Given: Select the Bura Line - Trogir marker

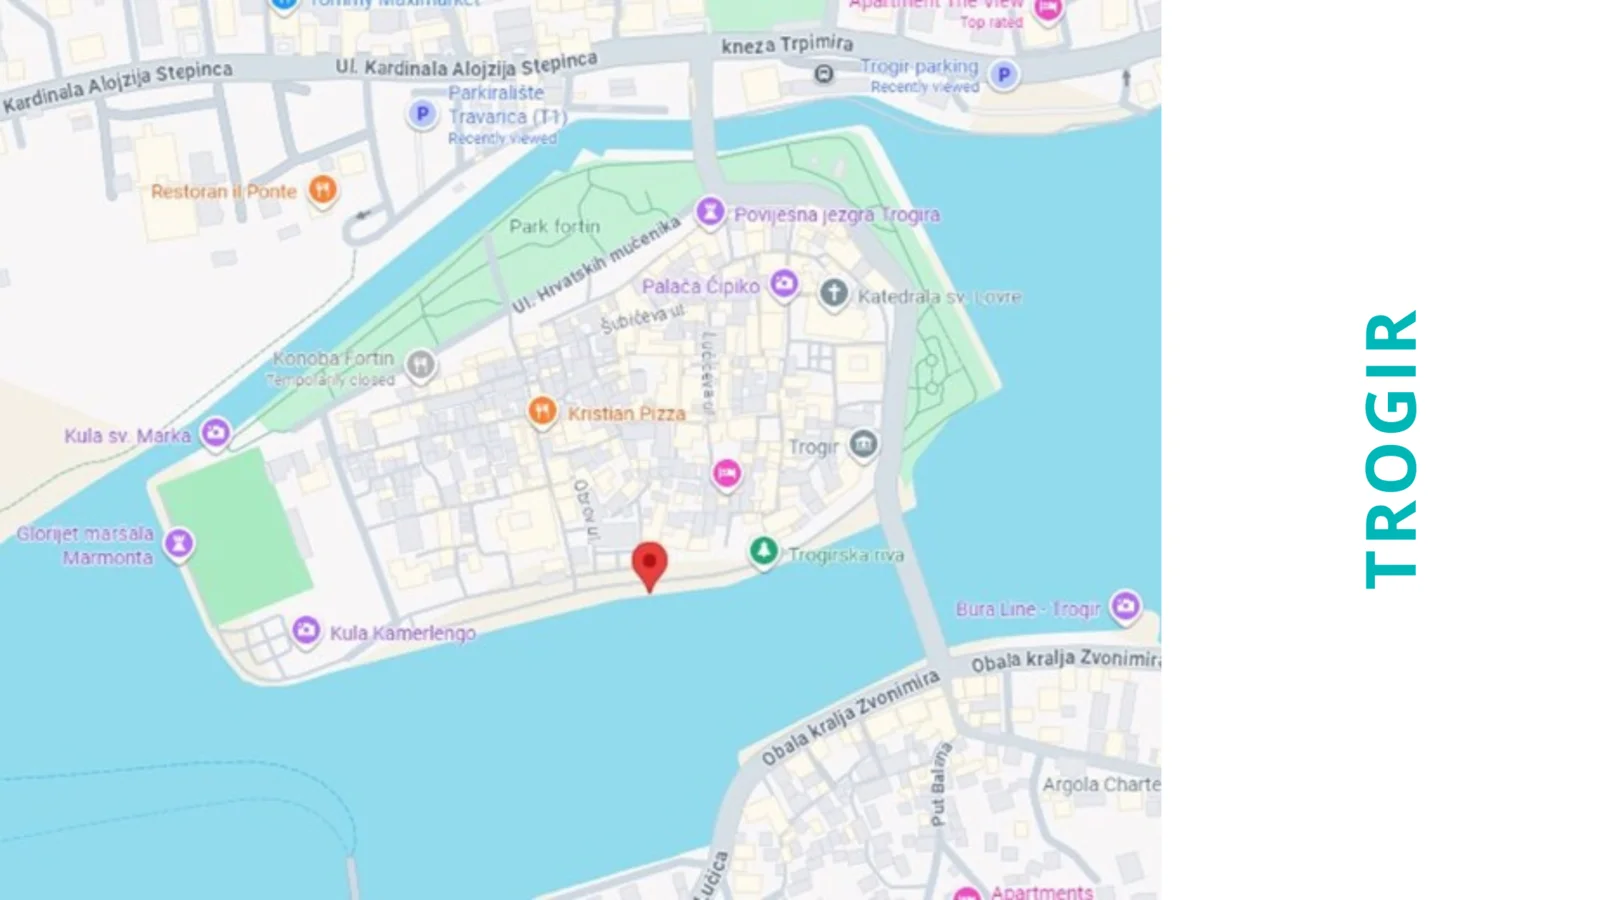Looking at the screenshot, I should click(x=1125, y=605).
